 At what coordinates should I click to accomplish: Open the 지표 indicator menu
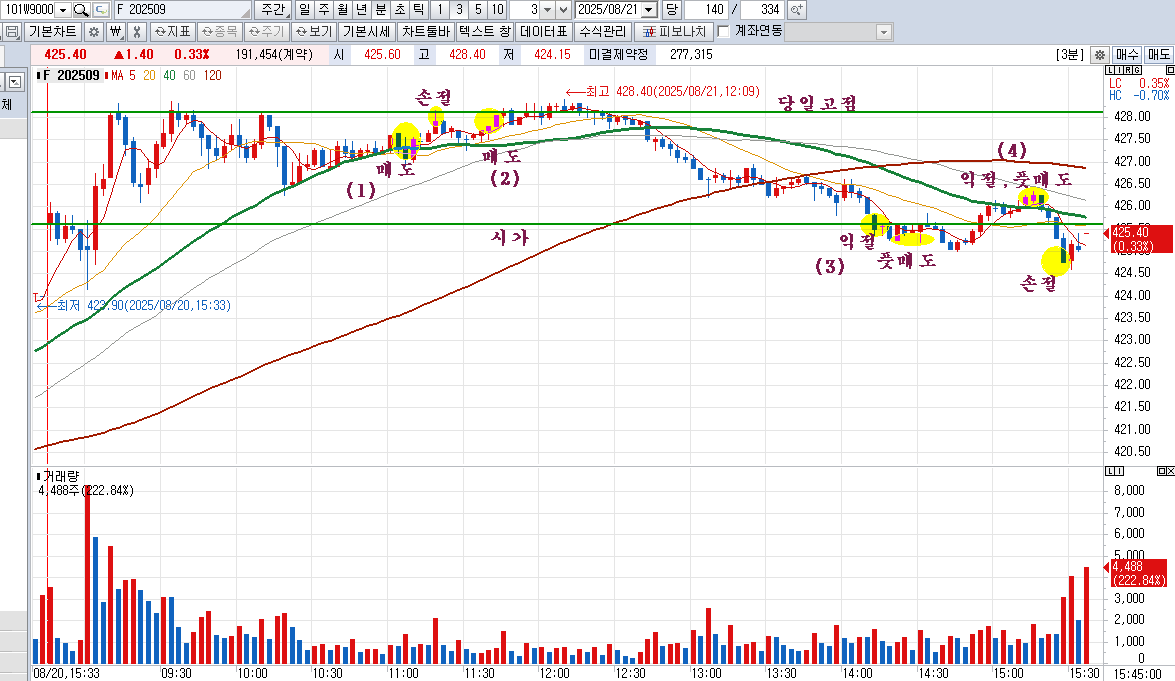(172, 31)
